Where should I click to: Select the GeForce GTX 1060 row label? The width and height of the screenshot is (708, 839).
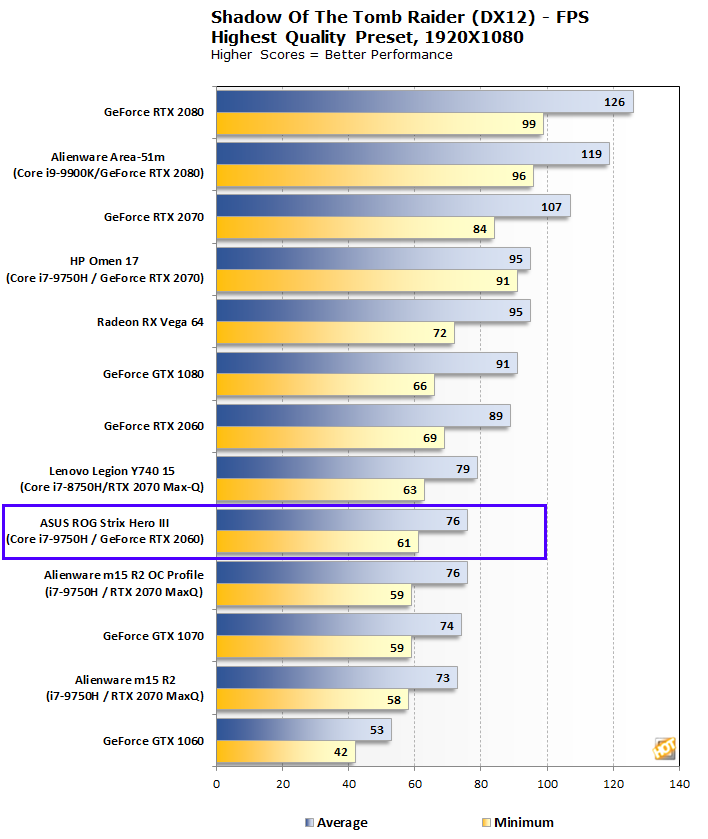coord(153,741)
